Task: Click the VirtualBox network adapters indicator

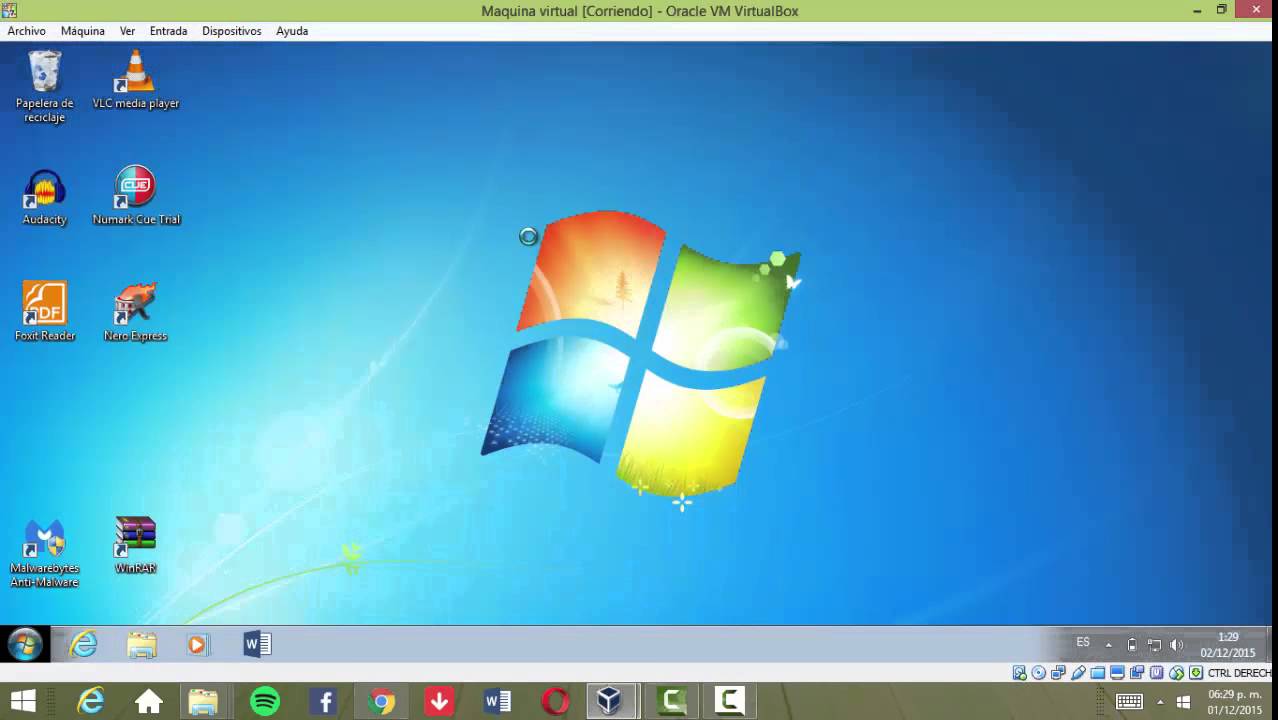Action: click(x=1058, y=673)
